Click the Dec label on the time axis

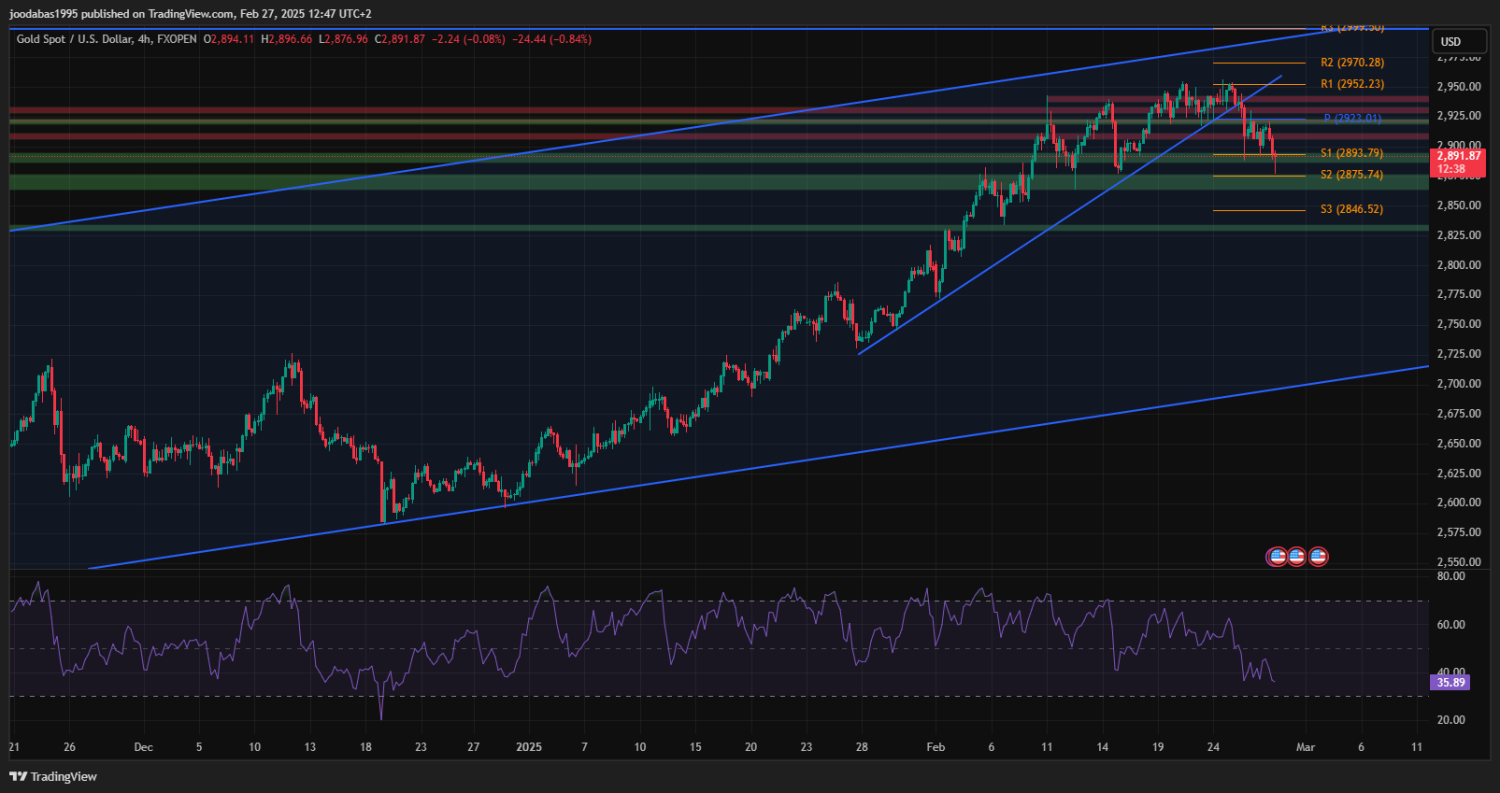141,747
